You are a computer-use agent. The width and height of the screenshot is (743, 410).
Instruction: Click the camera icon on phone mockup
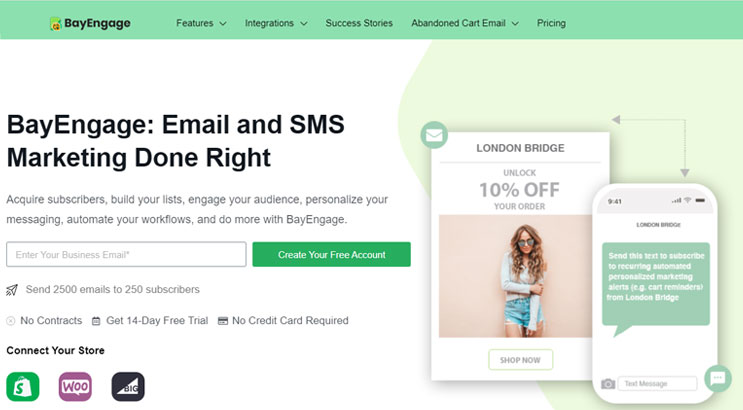click(x=608, y=383)
